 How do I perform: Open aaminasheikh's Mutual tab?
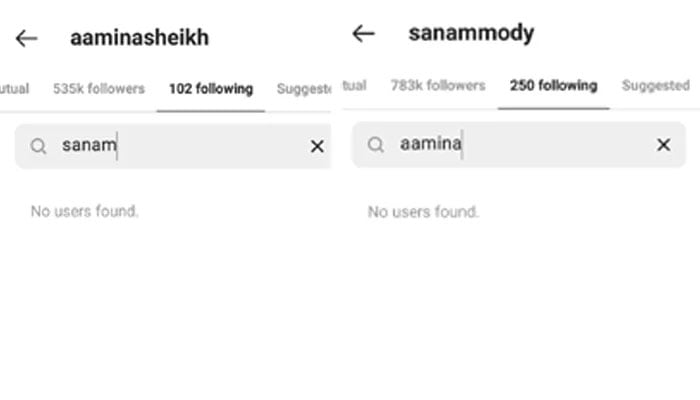click(13, 89)
